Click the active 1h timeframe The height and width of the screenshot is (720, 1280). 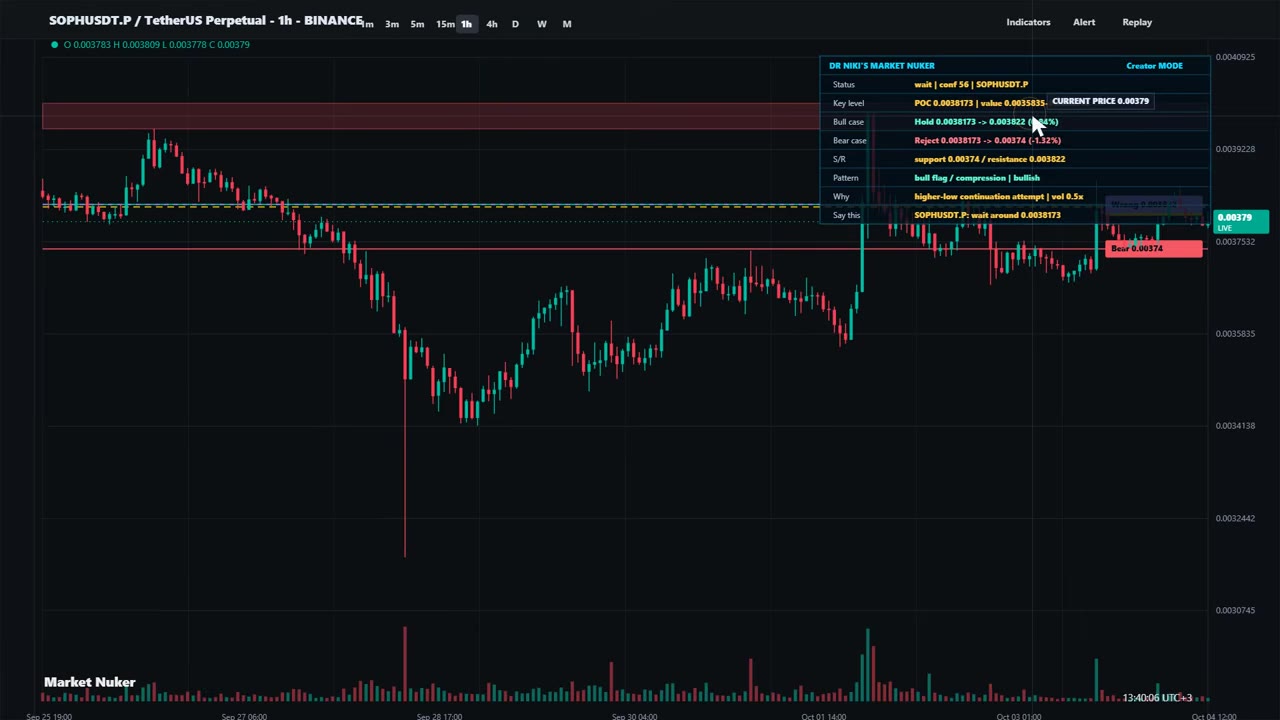466,24
